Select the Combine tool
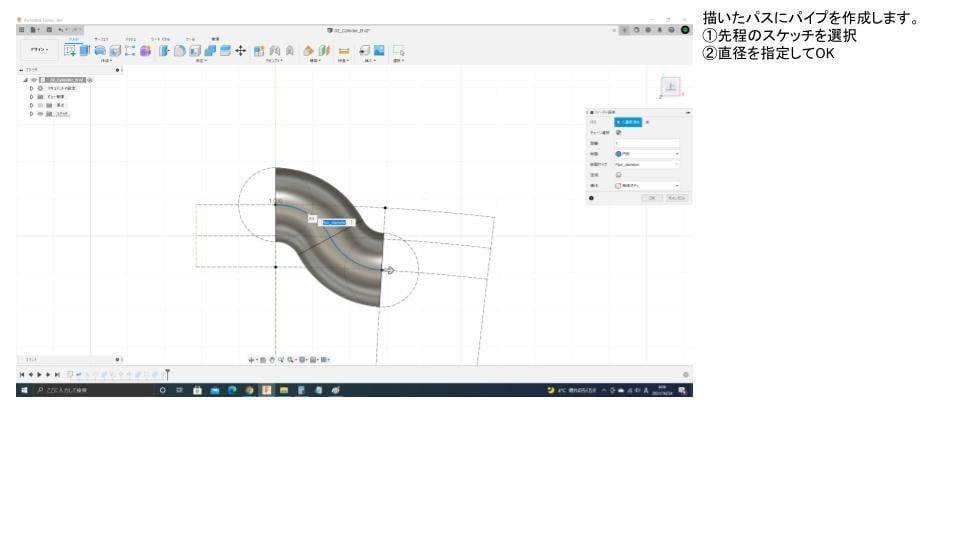Image resolution: width=960 pixels, height=540 pixels. [x=210, y=51]
